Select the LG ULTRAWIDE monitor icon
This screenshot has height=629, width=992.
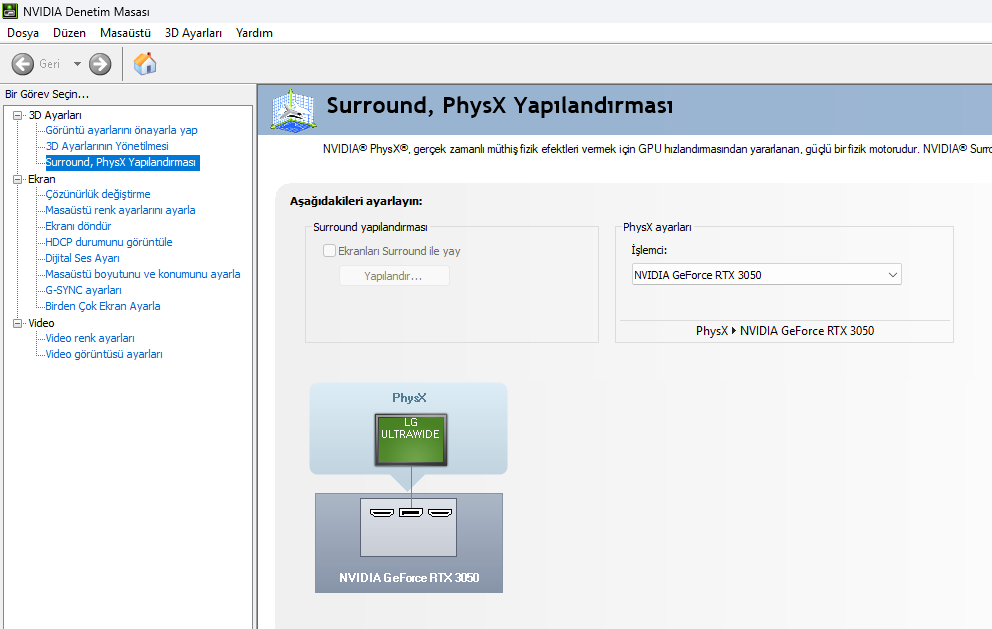(x=411, y=440)
